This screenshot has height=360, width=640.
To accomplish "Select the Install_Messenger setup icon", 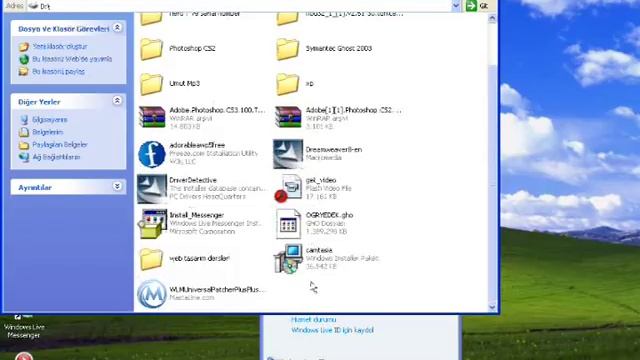I will click(x=152, y=224).
